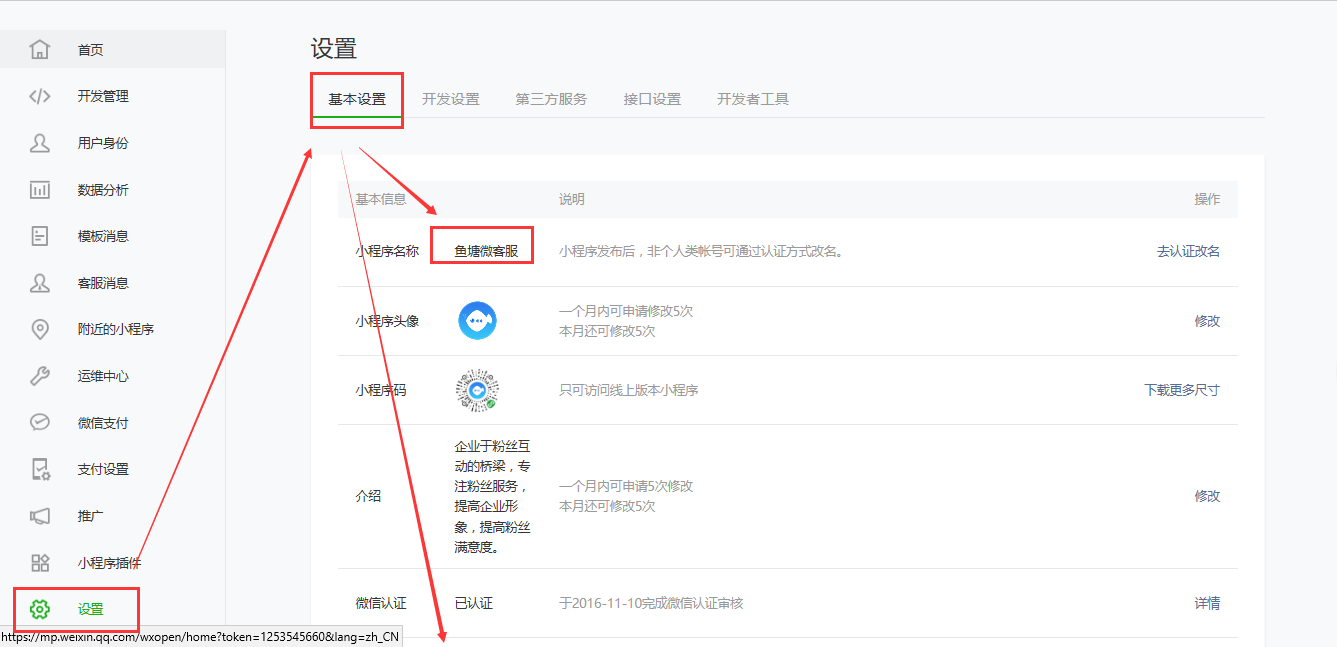Click the mini program name 鱼塘微客服
Screen dimensions: 1337x647
point(486,251)
